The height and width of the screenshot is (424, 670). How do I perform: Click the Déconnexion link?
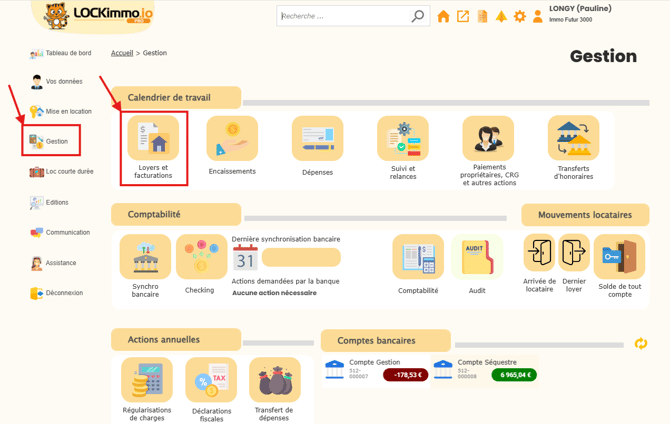pos(64,293)
